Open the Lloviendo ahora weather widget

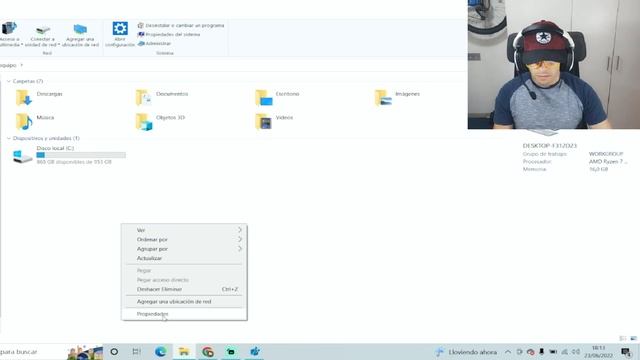pos(467,352)
